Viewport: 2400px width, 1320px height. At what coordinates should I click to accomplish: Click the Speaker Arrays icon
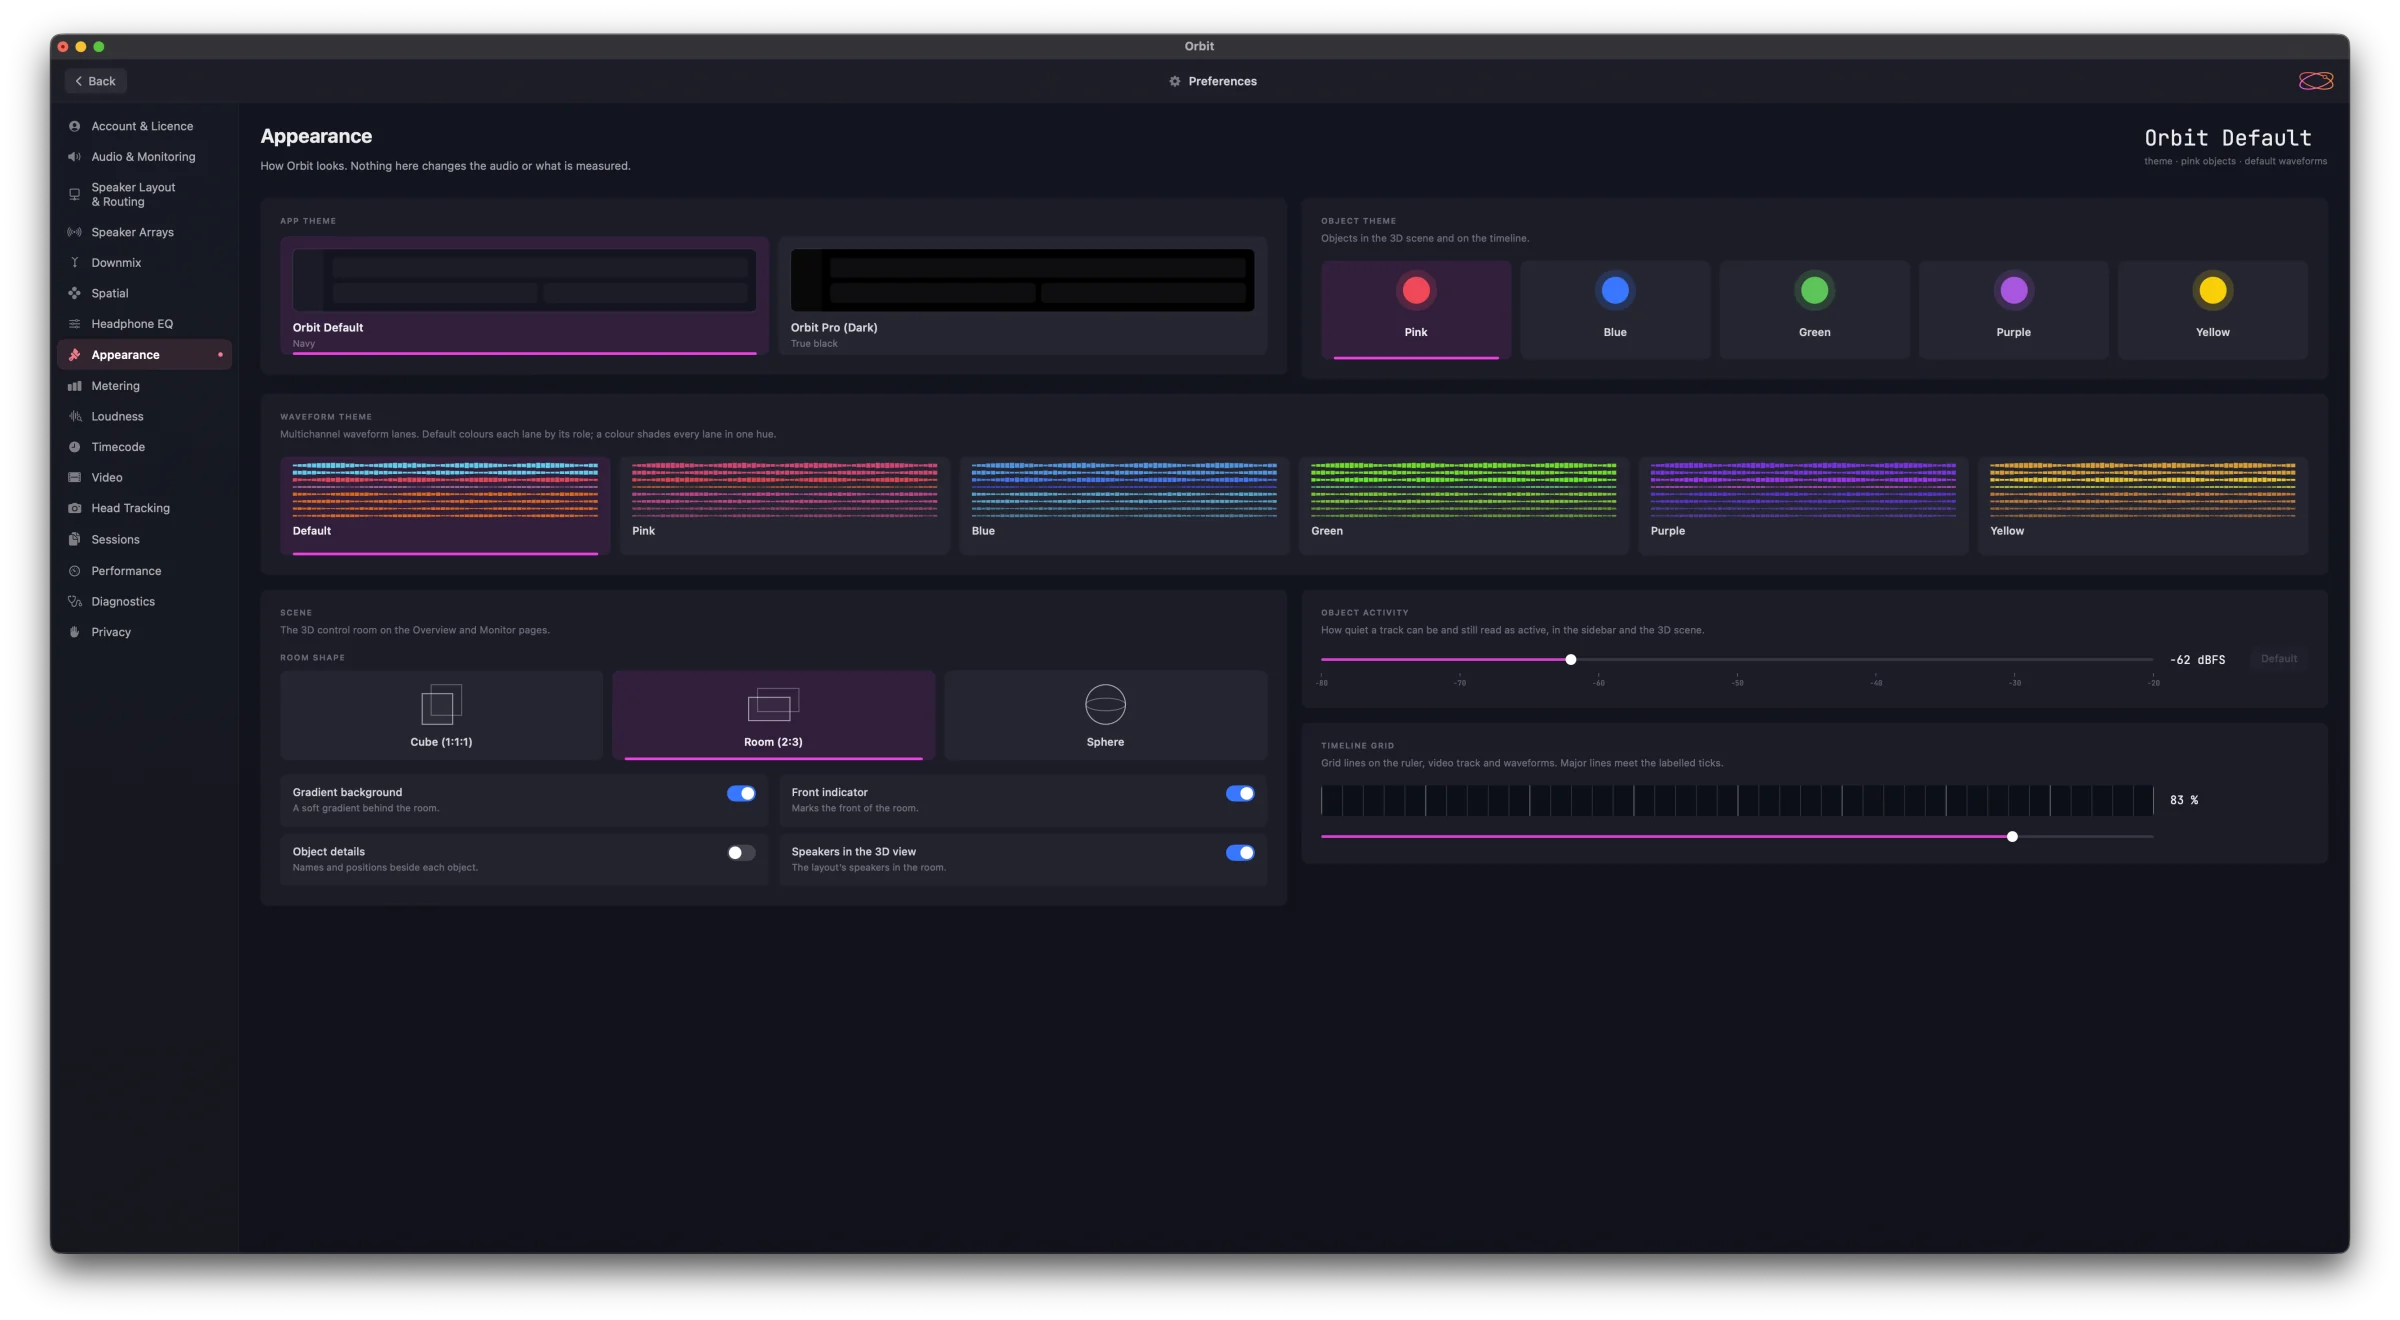pos(74,232)
